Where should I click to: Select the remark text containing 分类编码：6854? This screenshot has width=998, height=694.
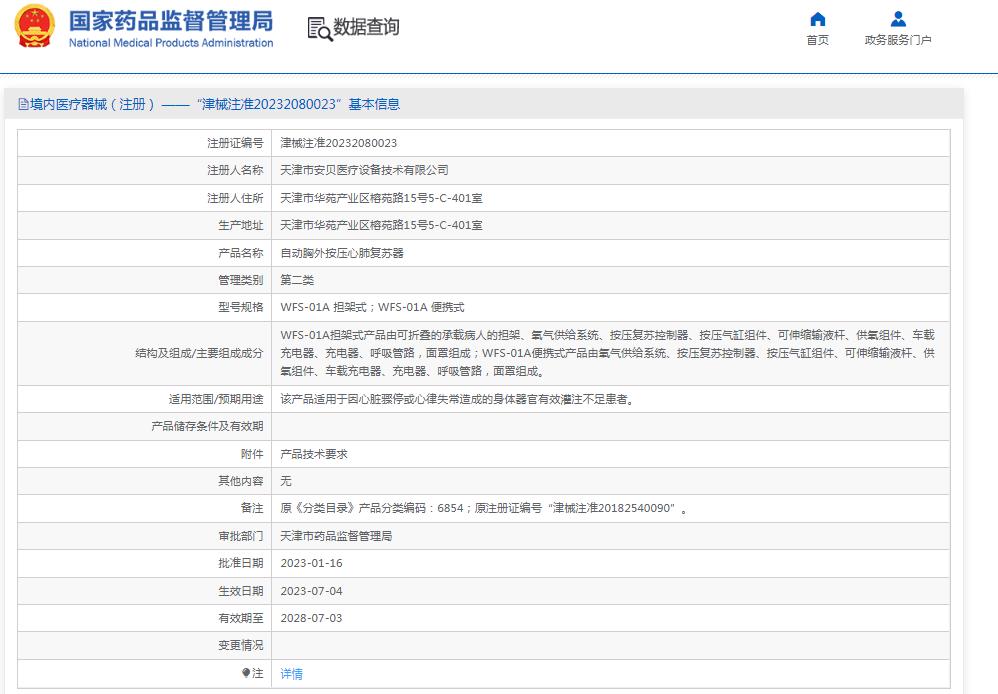click(484, 508)
